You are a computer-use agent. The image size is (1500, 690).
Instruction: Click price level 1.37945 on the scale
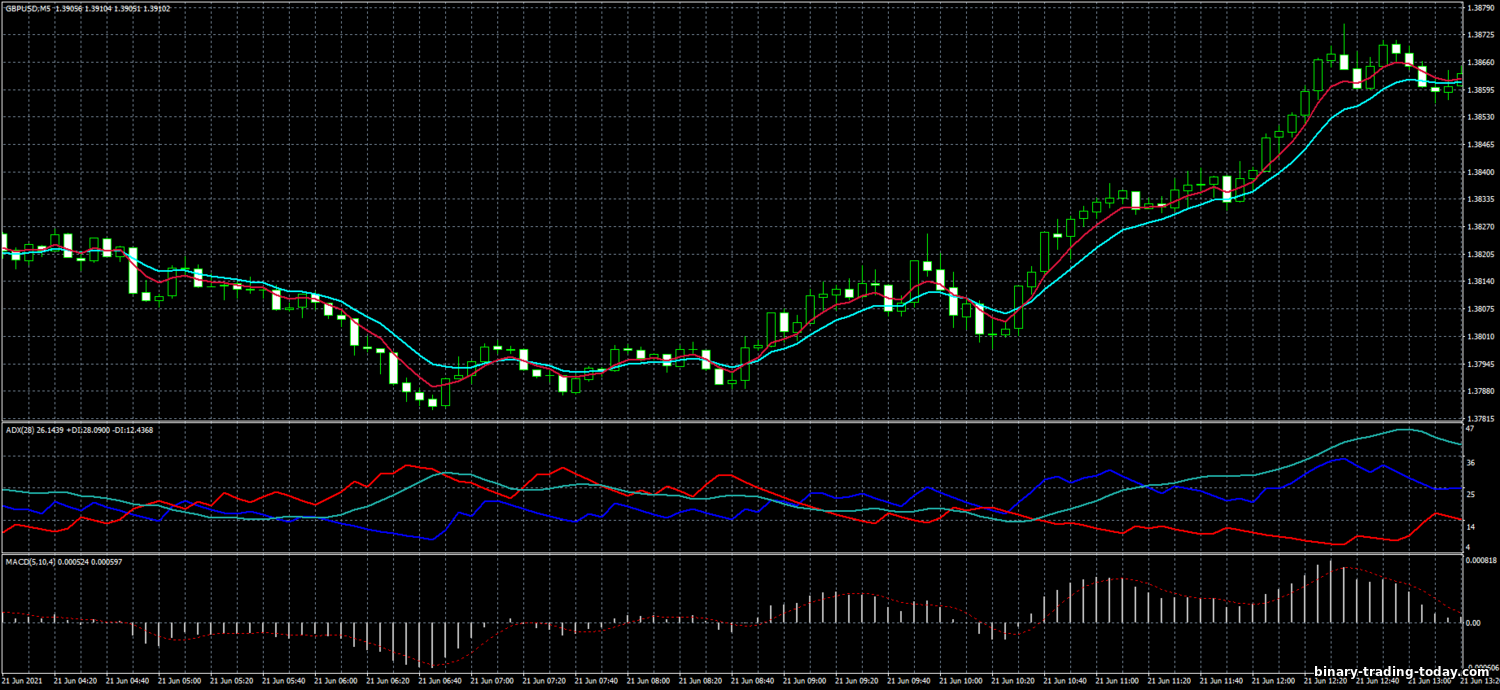tap(1480, 364)
